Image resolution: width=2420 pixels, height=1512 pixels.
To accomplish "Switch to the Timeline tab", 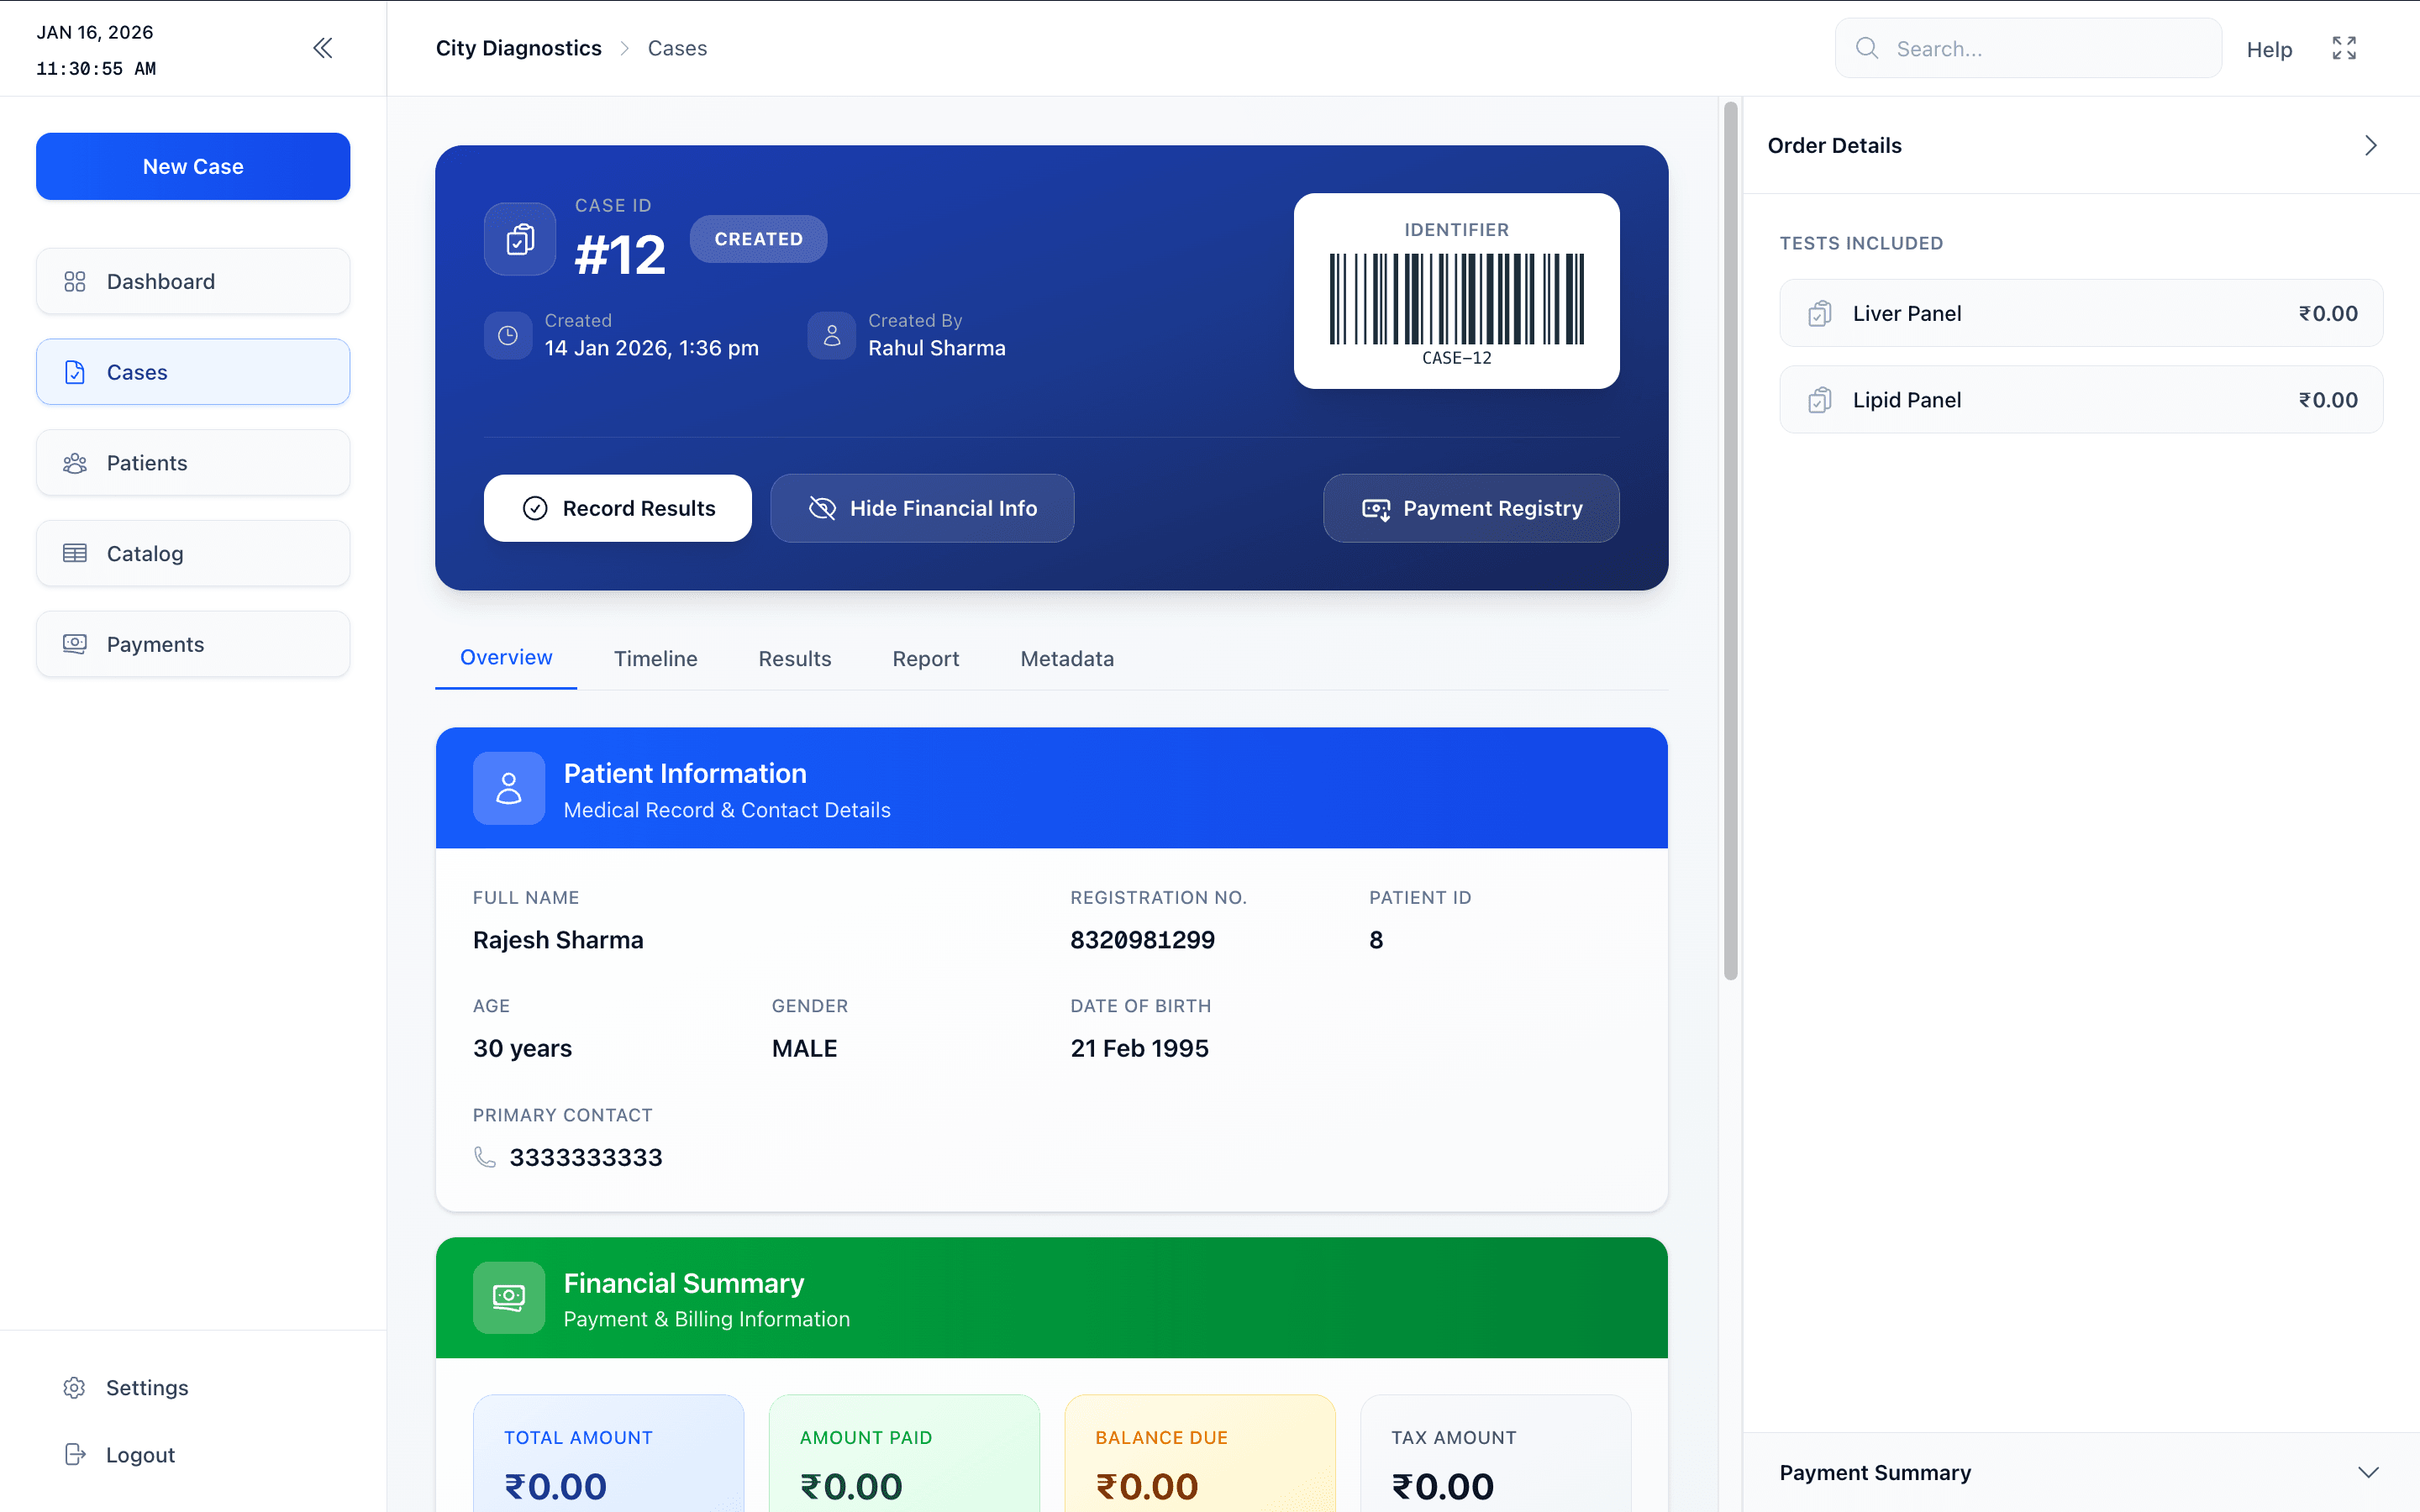I will point(655,658).
